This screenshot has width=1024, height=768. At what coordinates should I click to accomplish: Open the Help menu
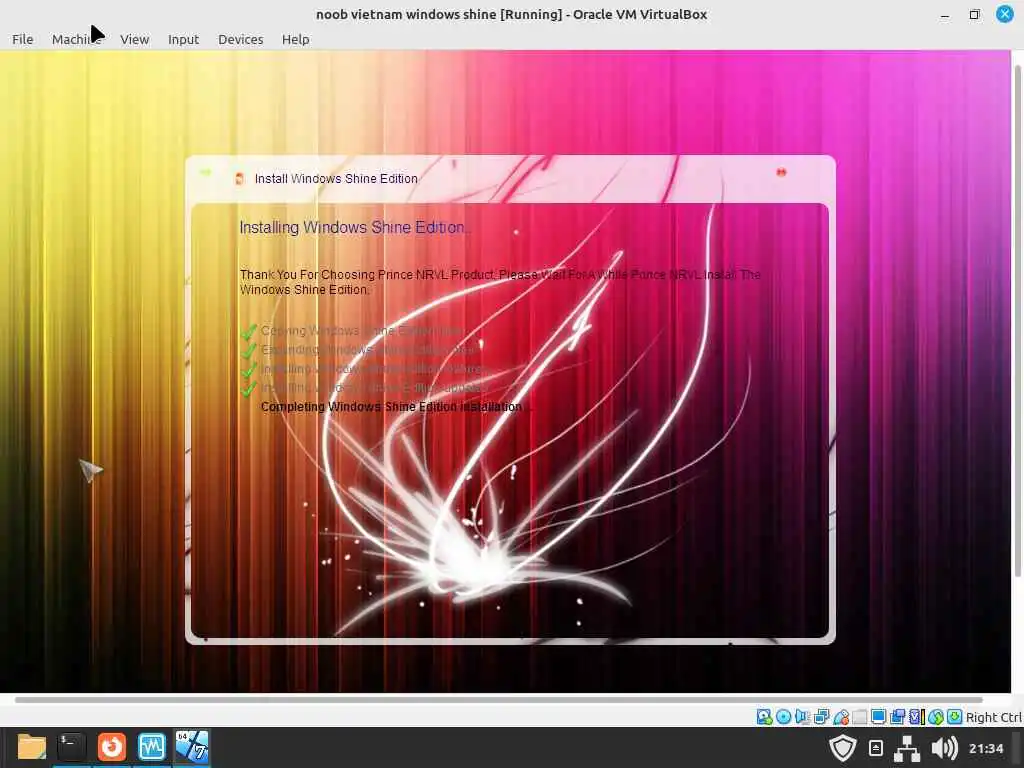click(295, 39)
